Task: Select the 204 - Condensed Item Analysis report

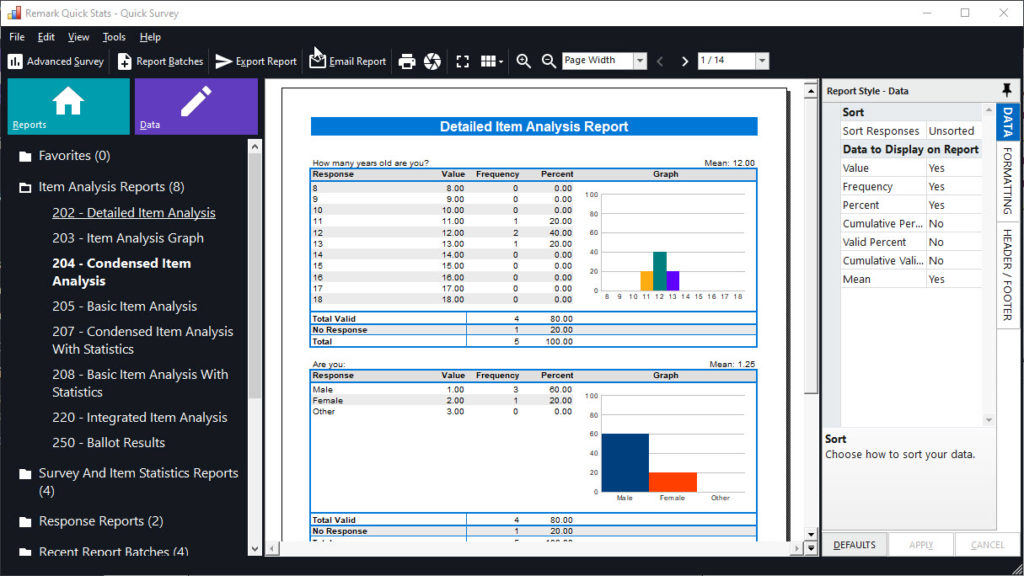Action: 122,271
